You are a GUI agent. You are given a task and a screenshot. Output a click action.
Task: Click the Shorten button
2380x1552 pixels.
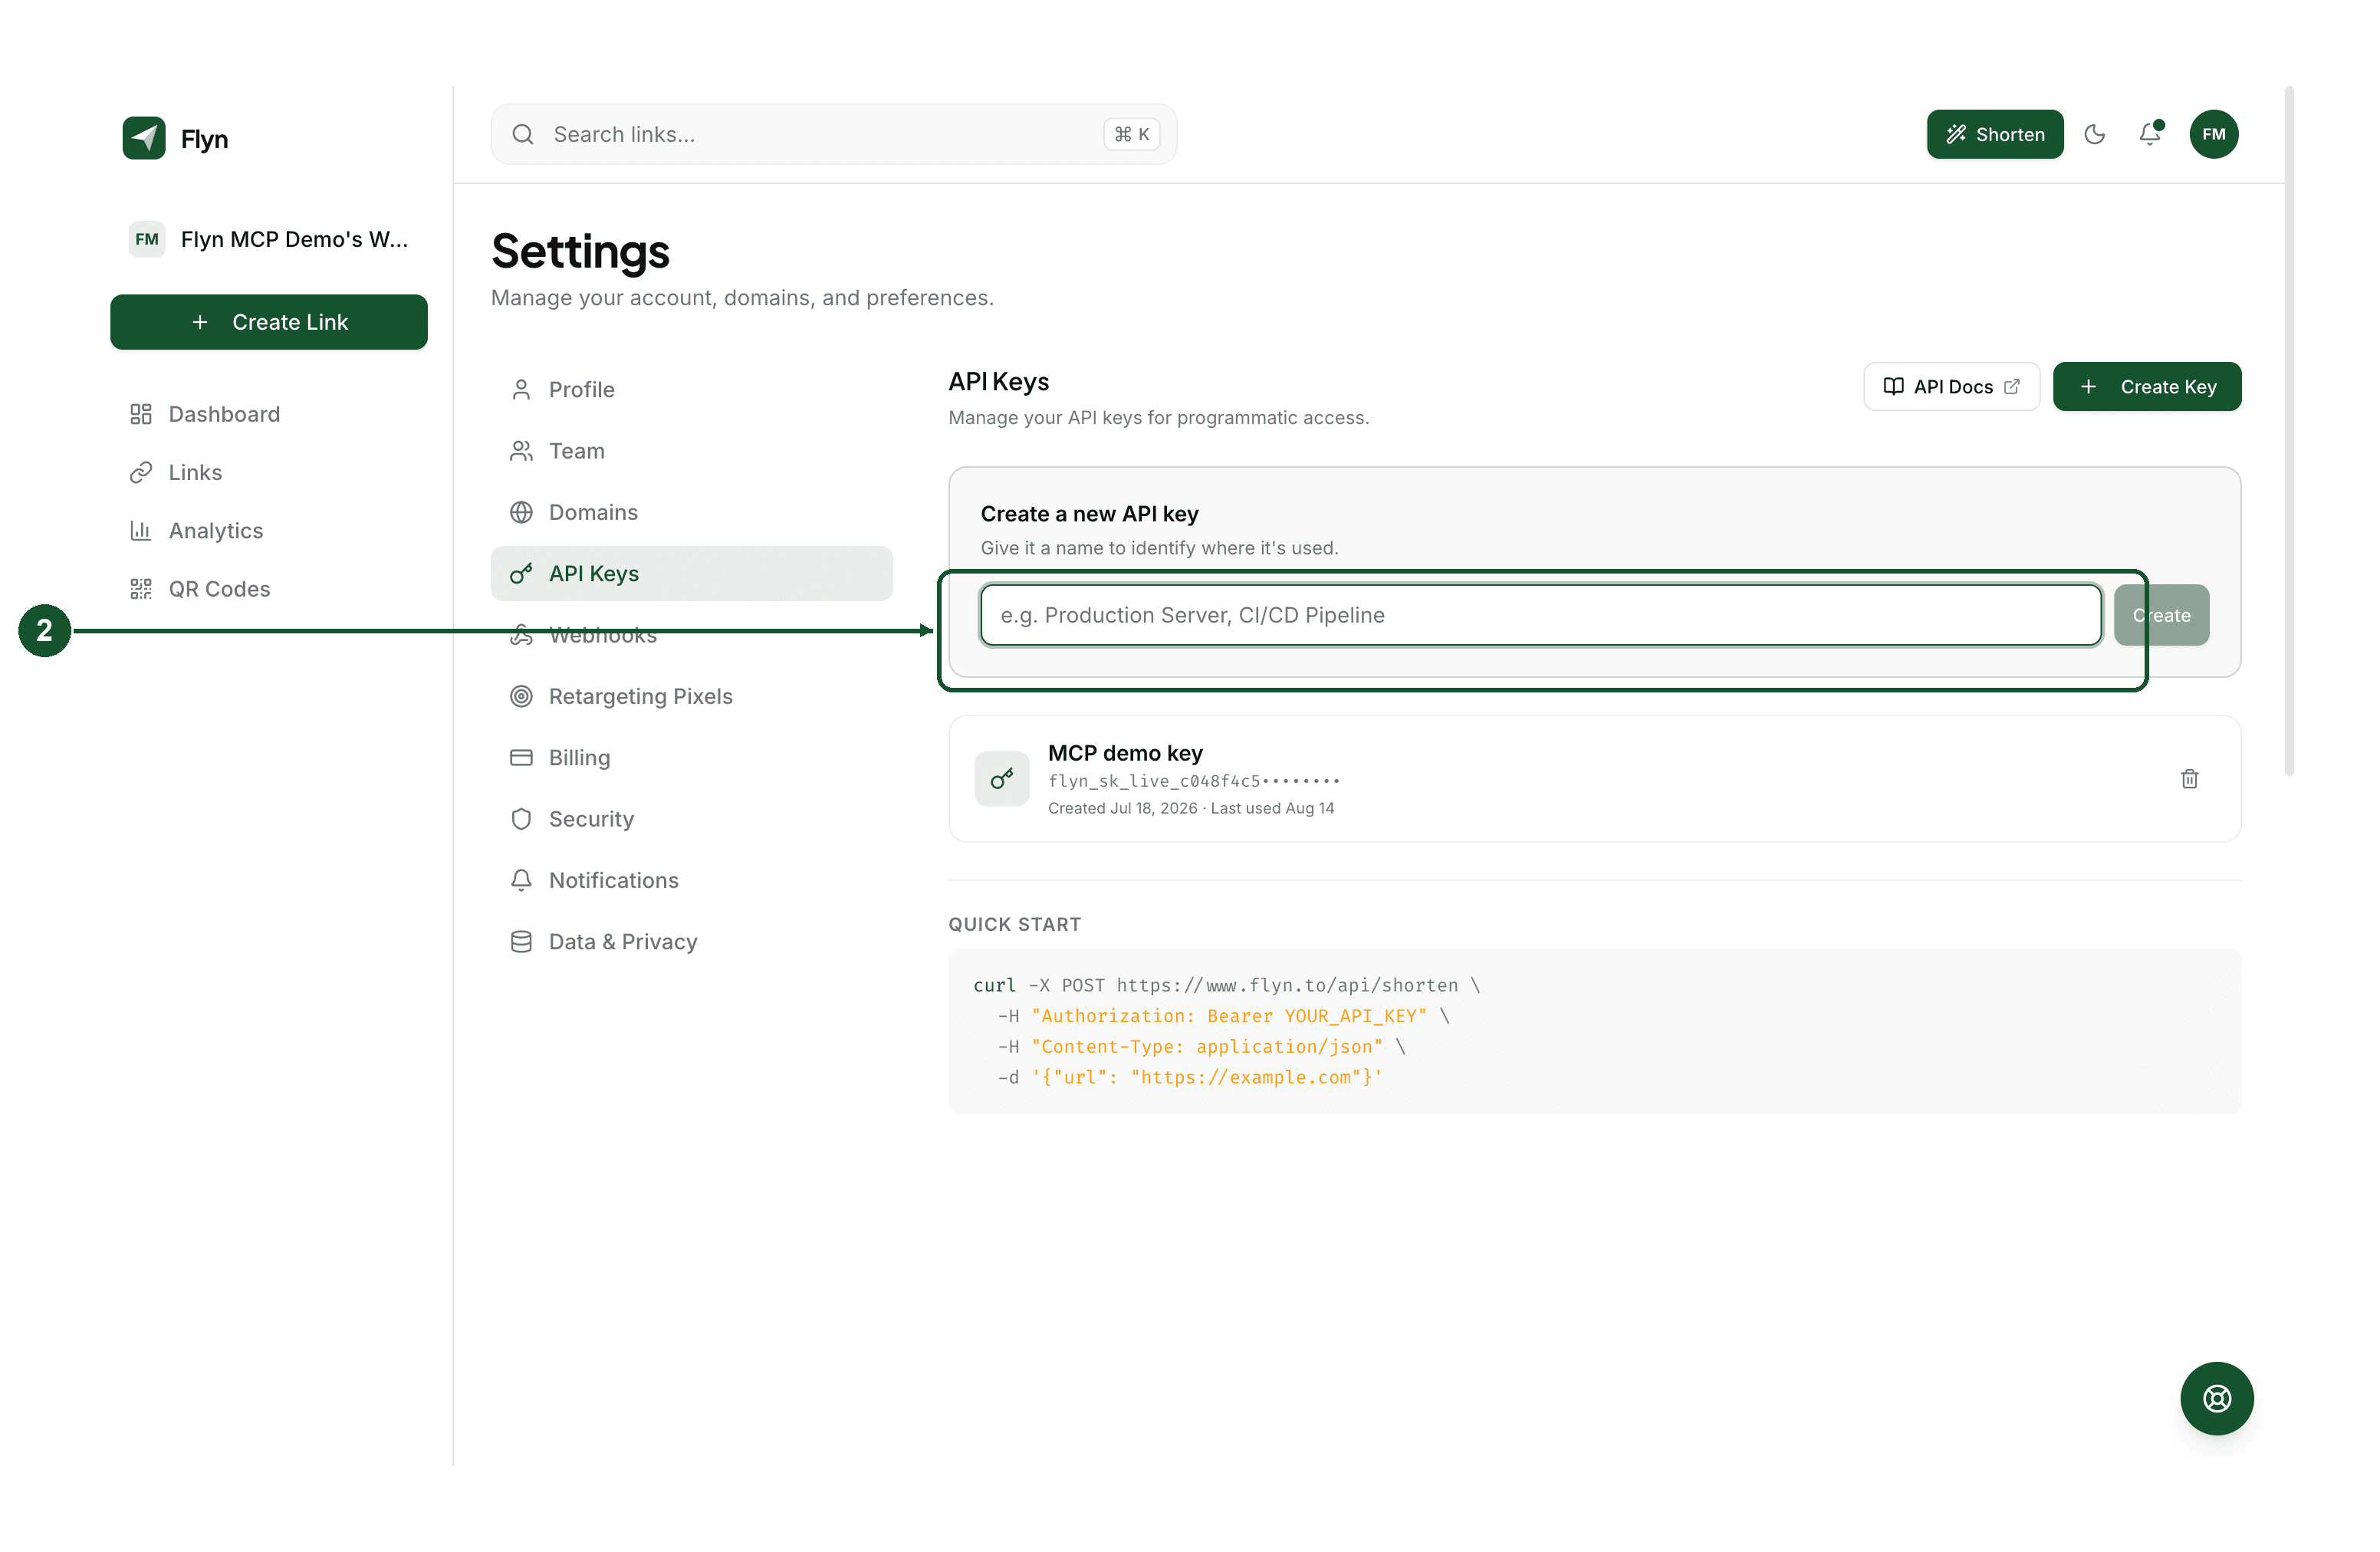pyautogui.click(x=1995, y=134)
